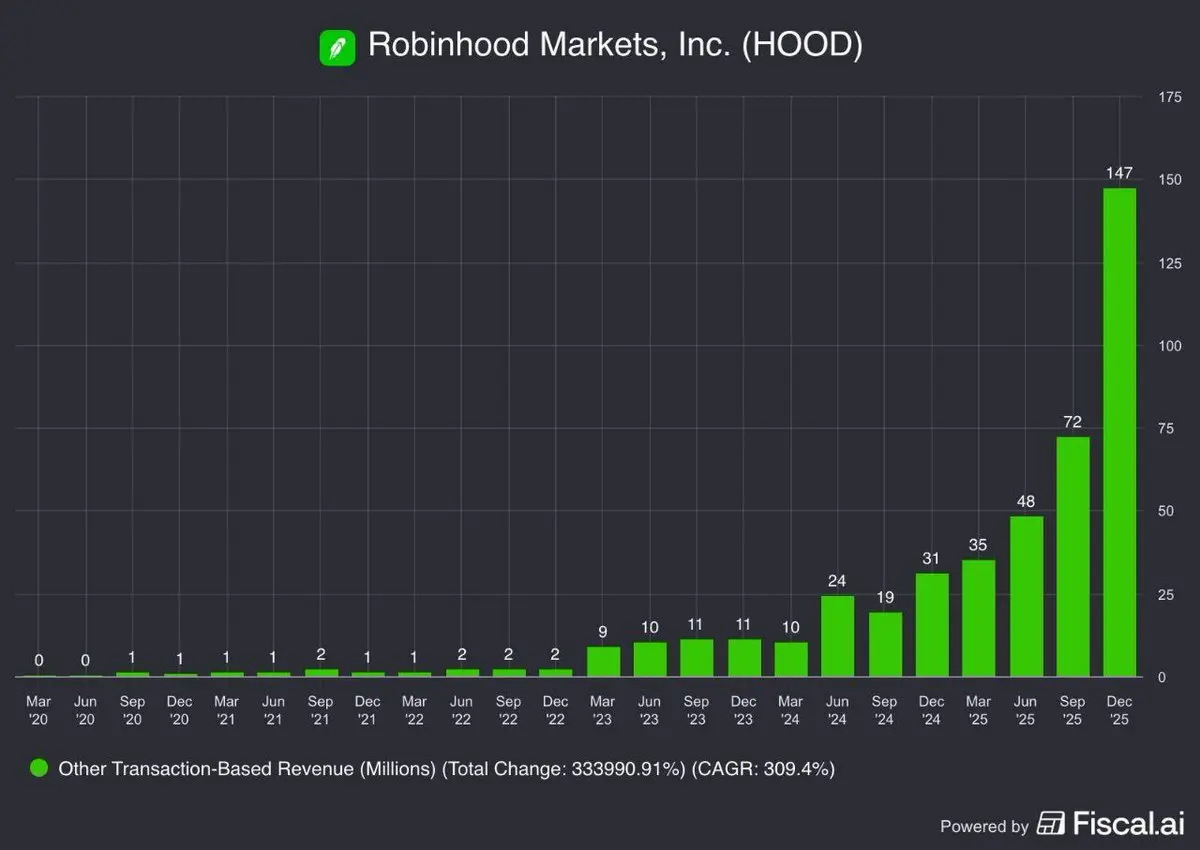Click the Sep '23 bar

pos(697,658)
